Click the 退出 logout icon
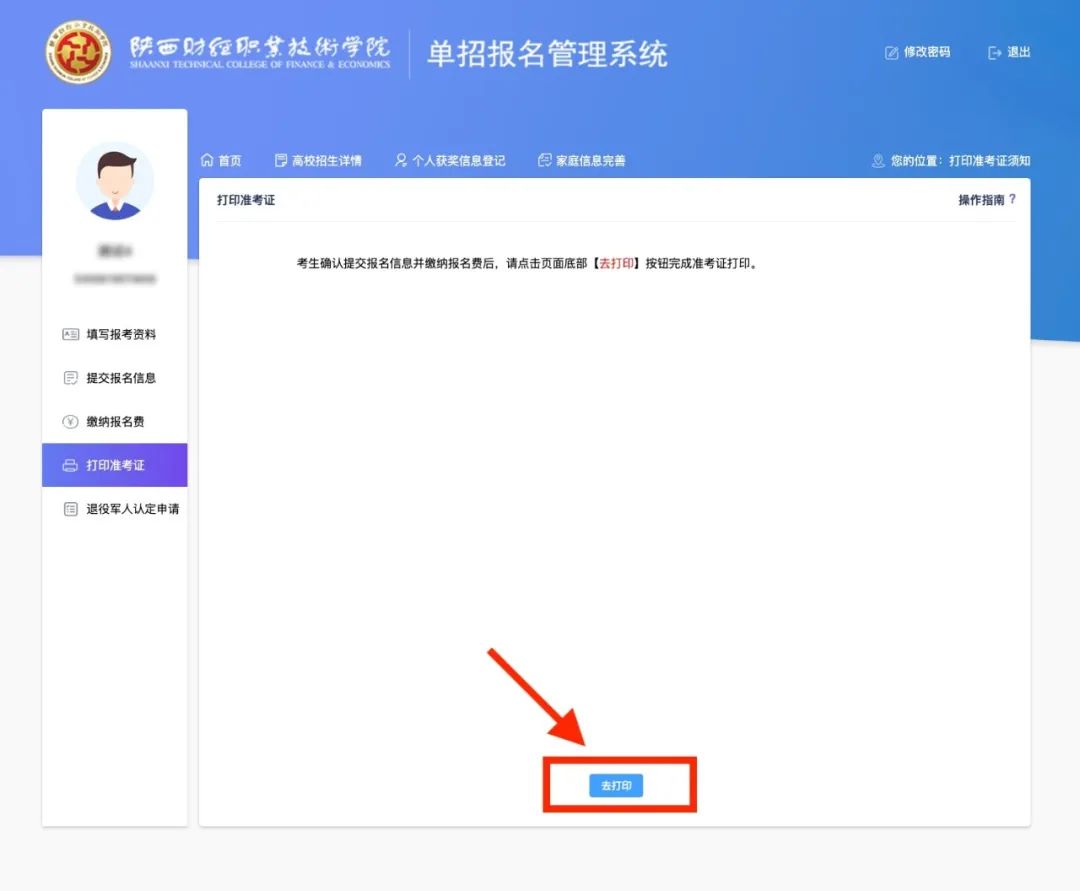Screen dimensions: 1080x891 (994, 53)
